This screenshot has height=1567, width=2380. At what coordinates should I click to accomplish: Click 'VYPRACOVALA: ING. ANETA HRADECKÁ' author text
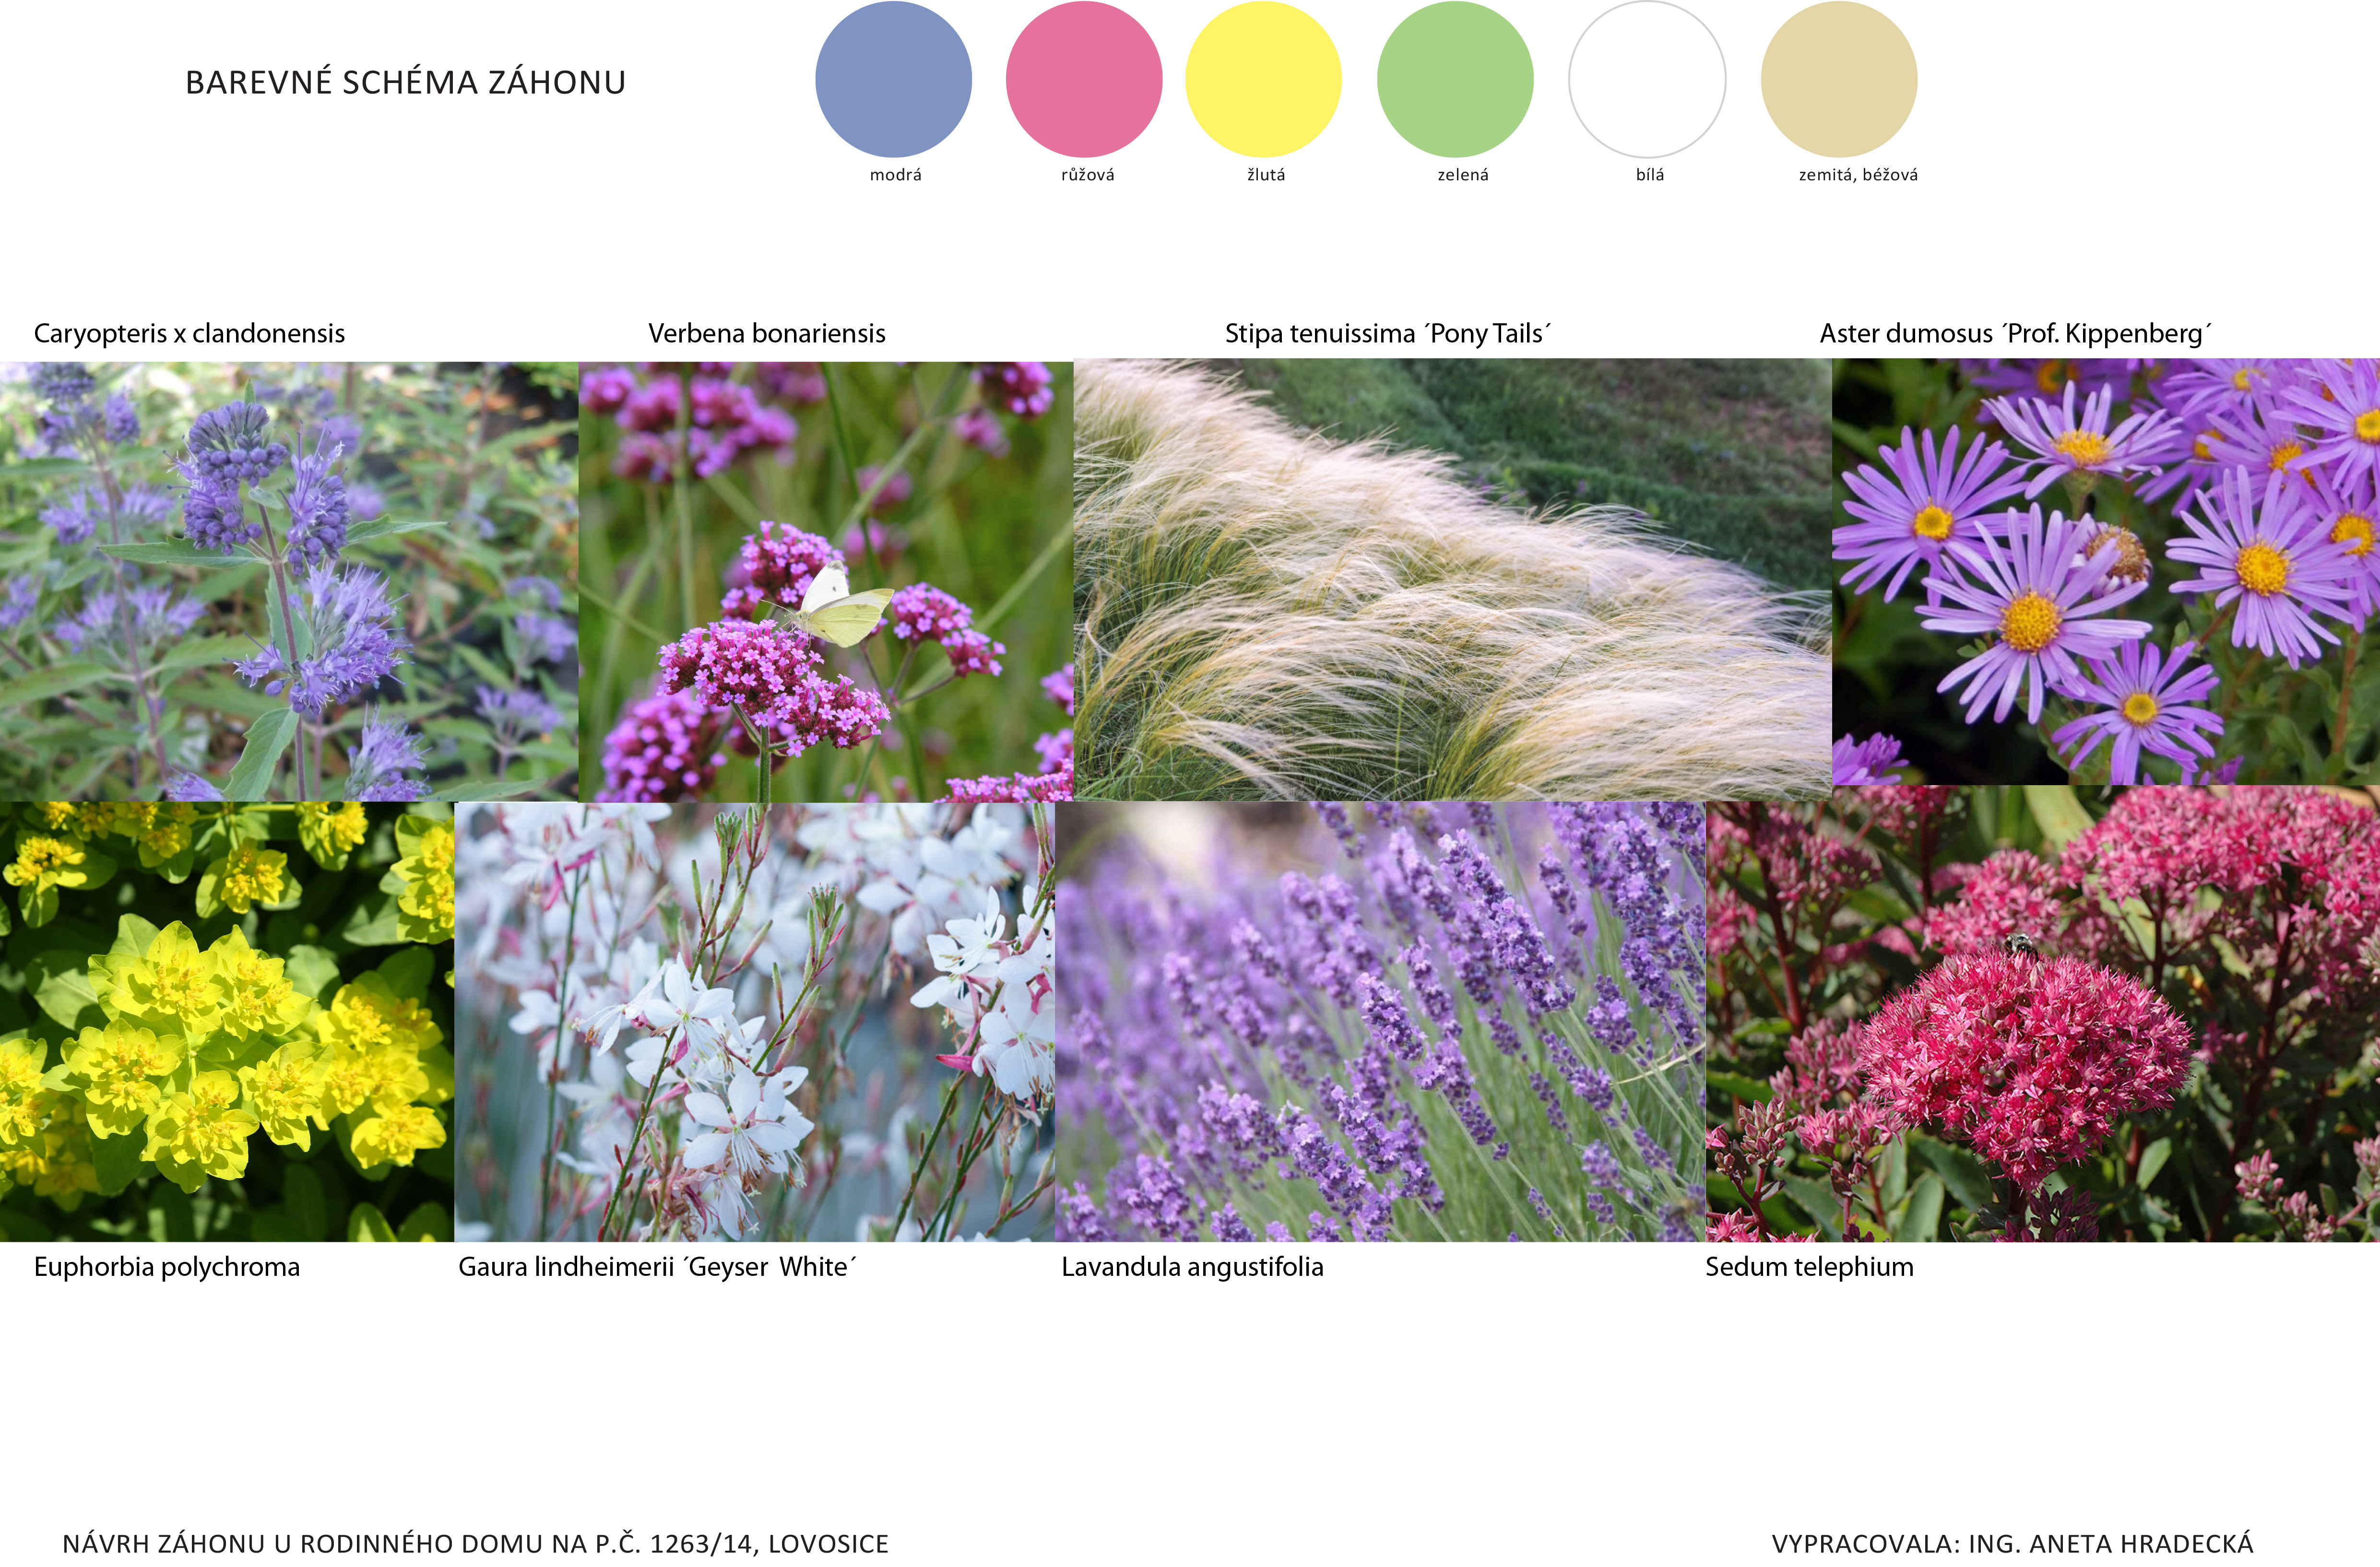tap(2012, 1543)
